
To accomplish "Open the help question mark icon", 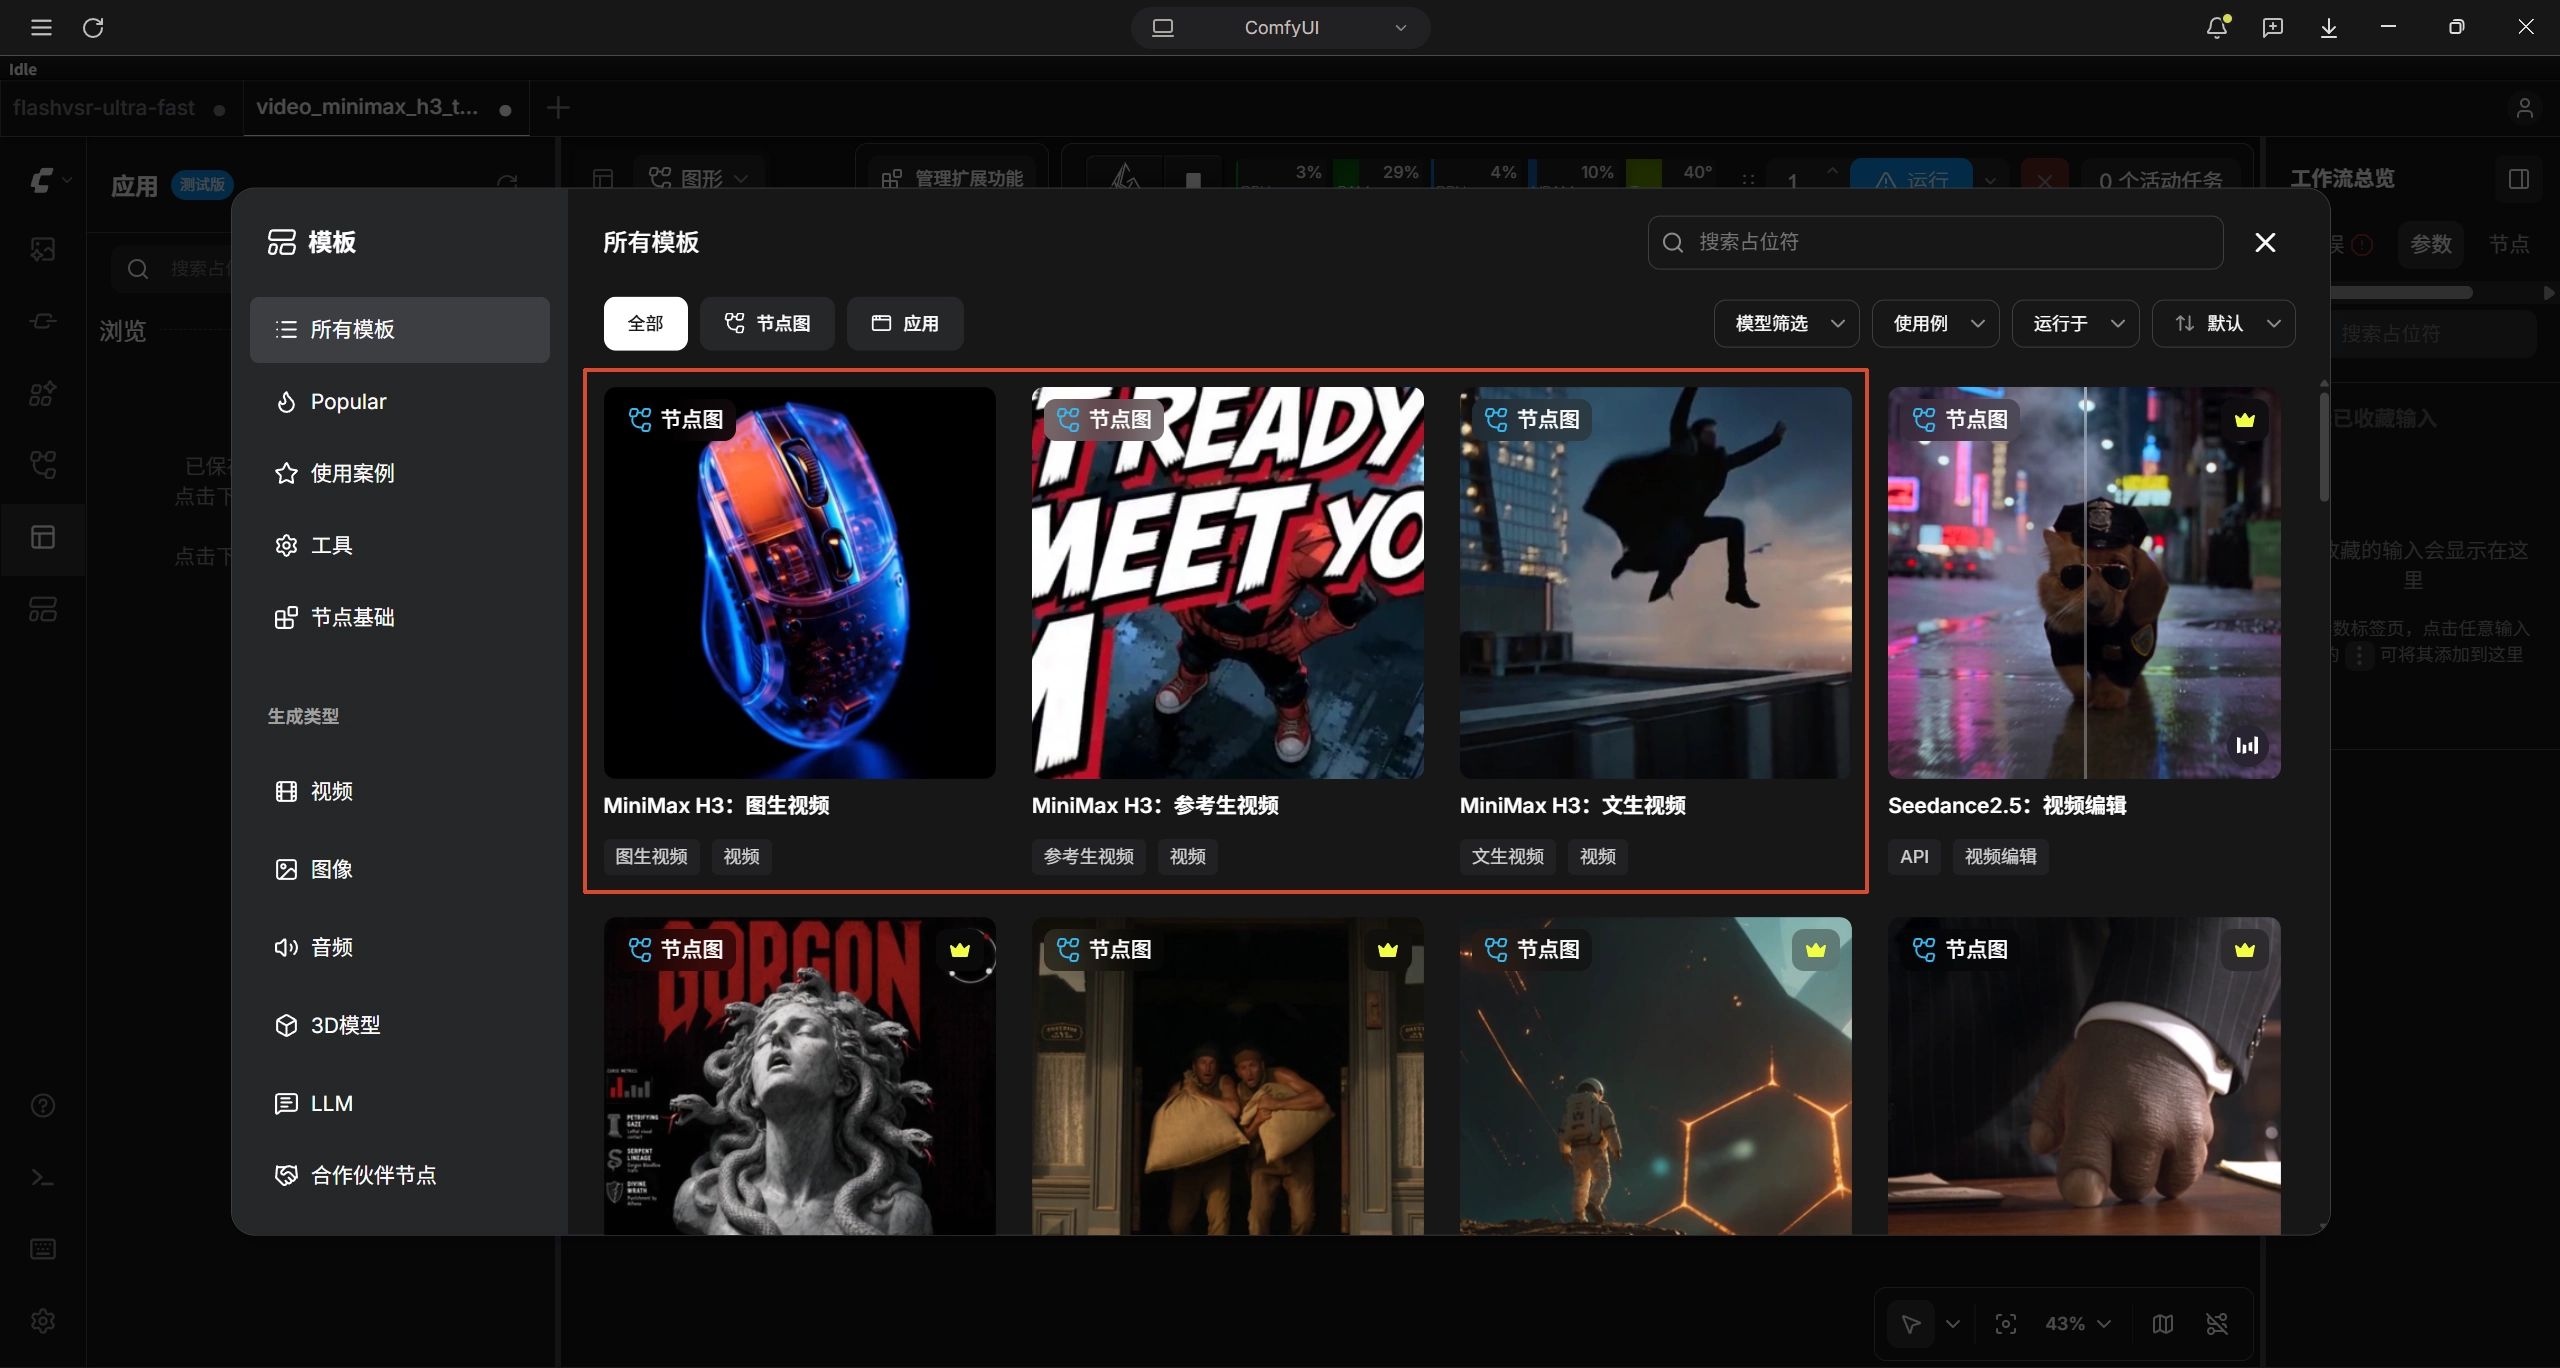I will tap(42, 1105).
